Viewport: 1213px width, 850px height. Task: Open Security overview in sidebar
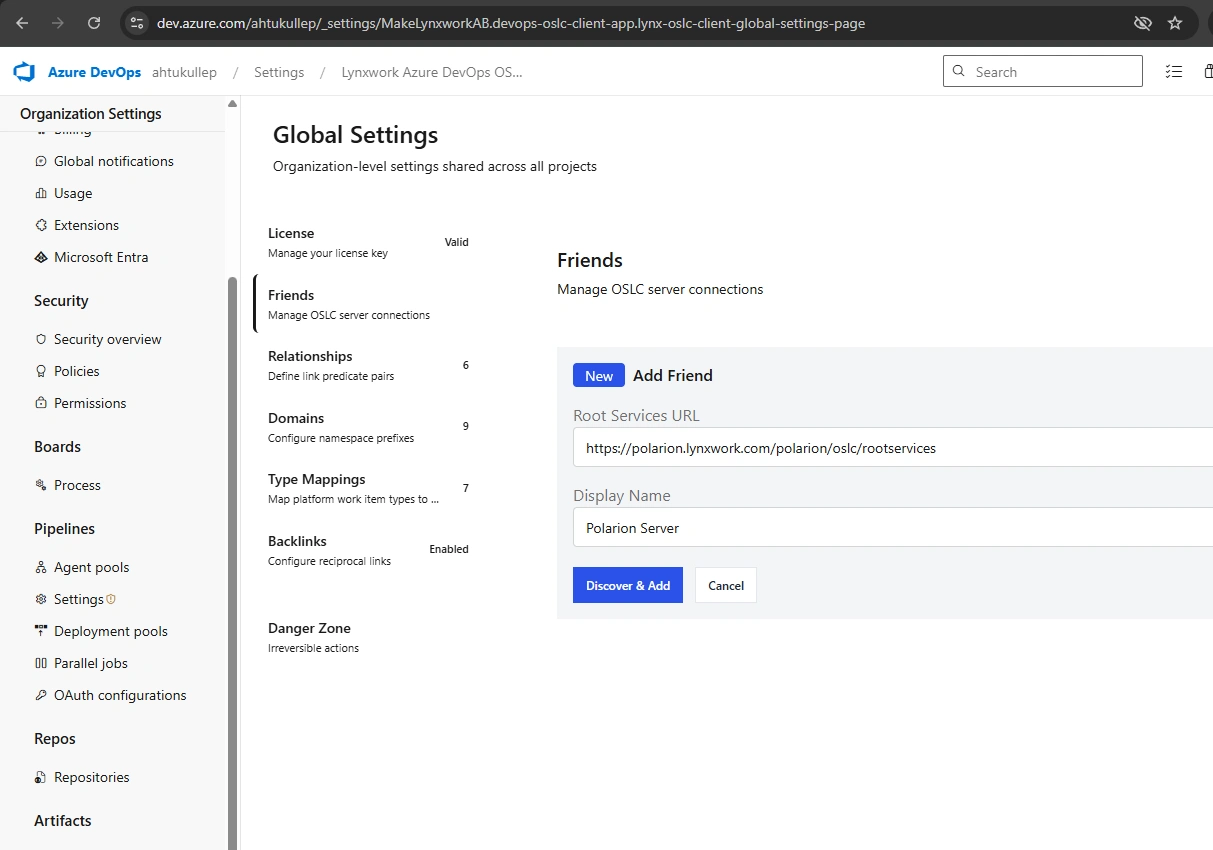(108, 339)
